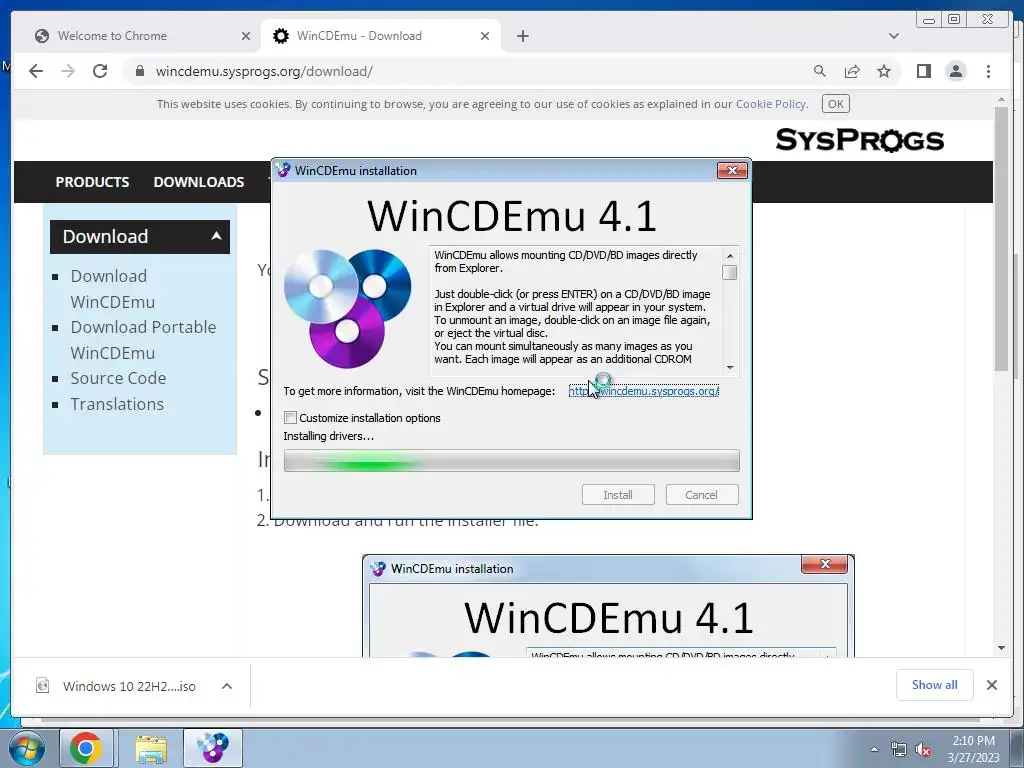The width and height of the screenshot is (1024, 768).
Task: Open the DOWNLOADS menu
Action: pyautogui.click(x=199, y=182)
